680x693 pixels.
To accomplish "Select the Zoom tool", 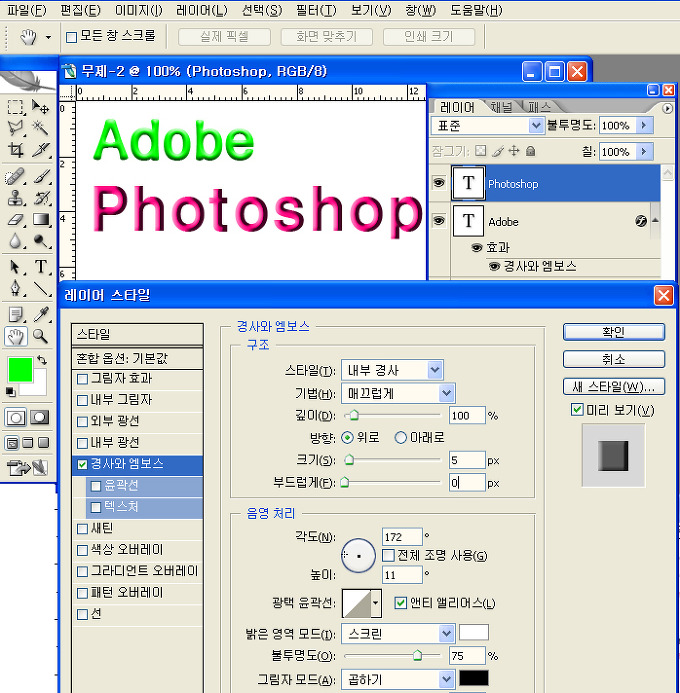I will 40,337.
